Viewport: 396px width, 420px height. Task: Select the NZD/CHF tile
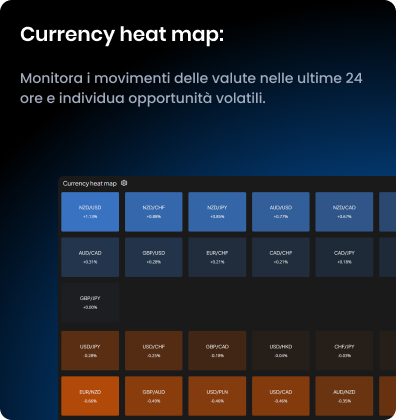coord(154,212)
